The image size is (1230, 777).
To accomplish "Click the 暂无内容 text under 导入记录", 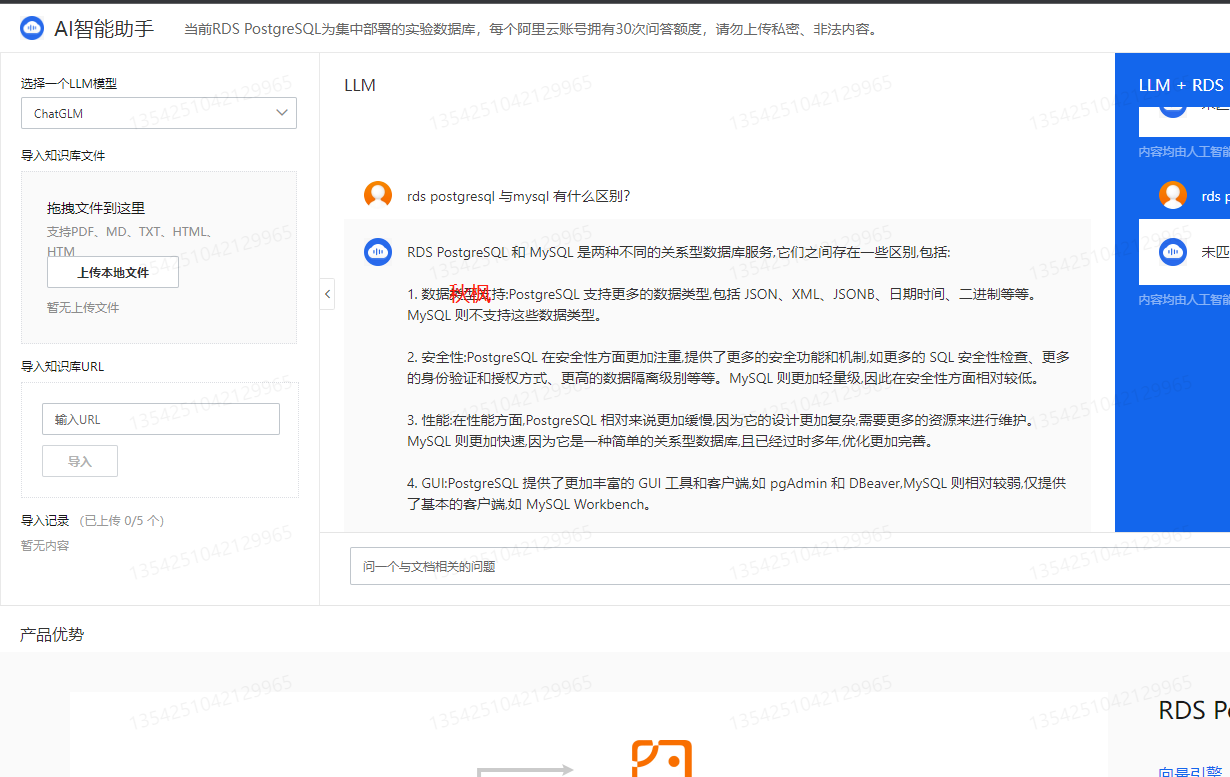I will (45, 546).
